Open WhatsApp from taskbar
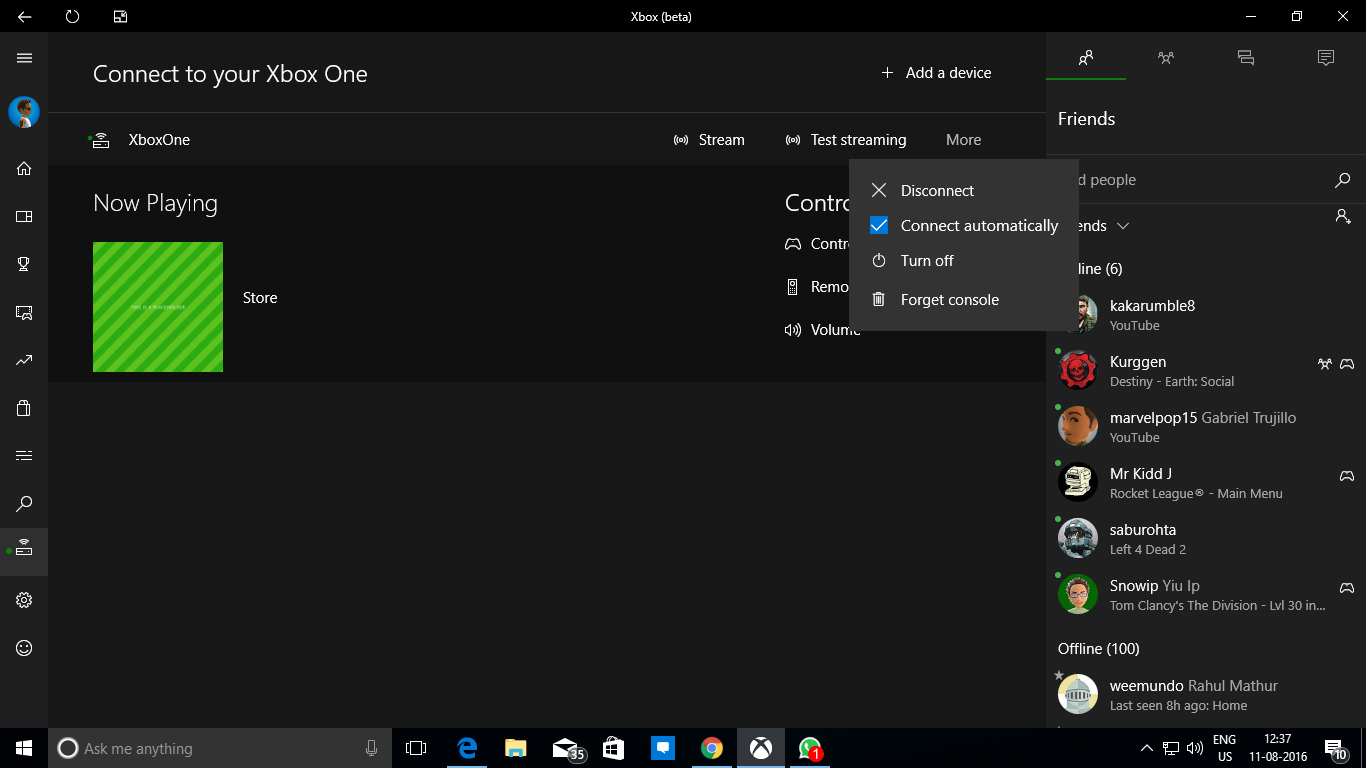 pyautogui.click(x=810, y=748)
